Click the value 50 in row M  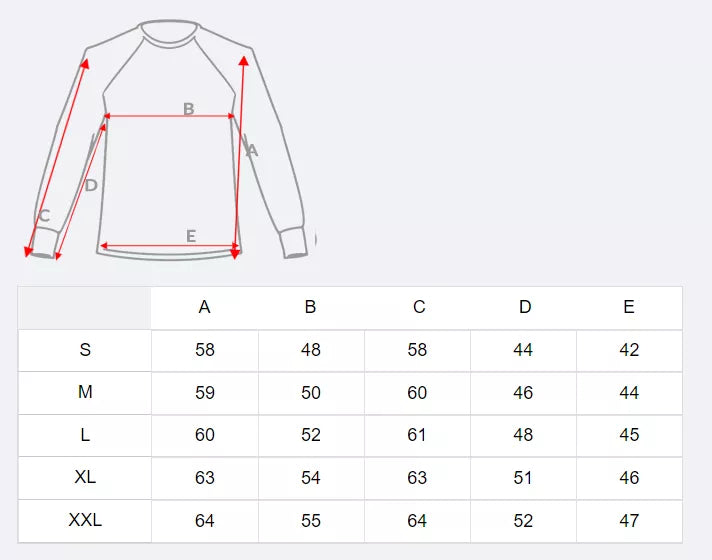pyautogui.click(x=311, y=393)
